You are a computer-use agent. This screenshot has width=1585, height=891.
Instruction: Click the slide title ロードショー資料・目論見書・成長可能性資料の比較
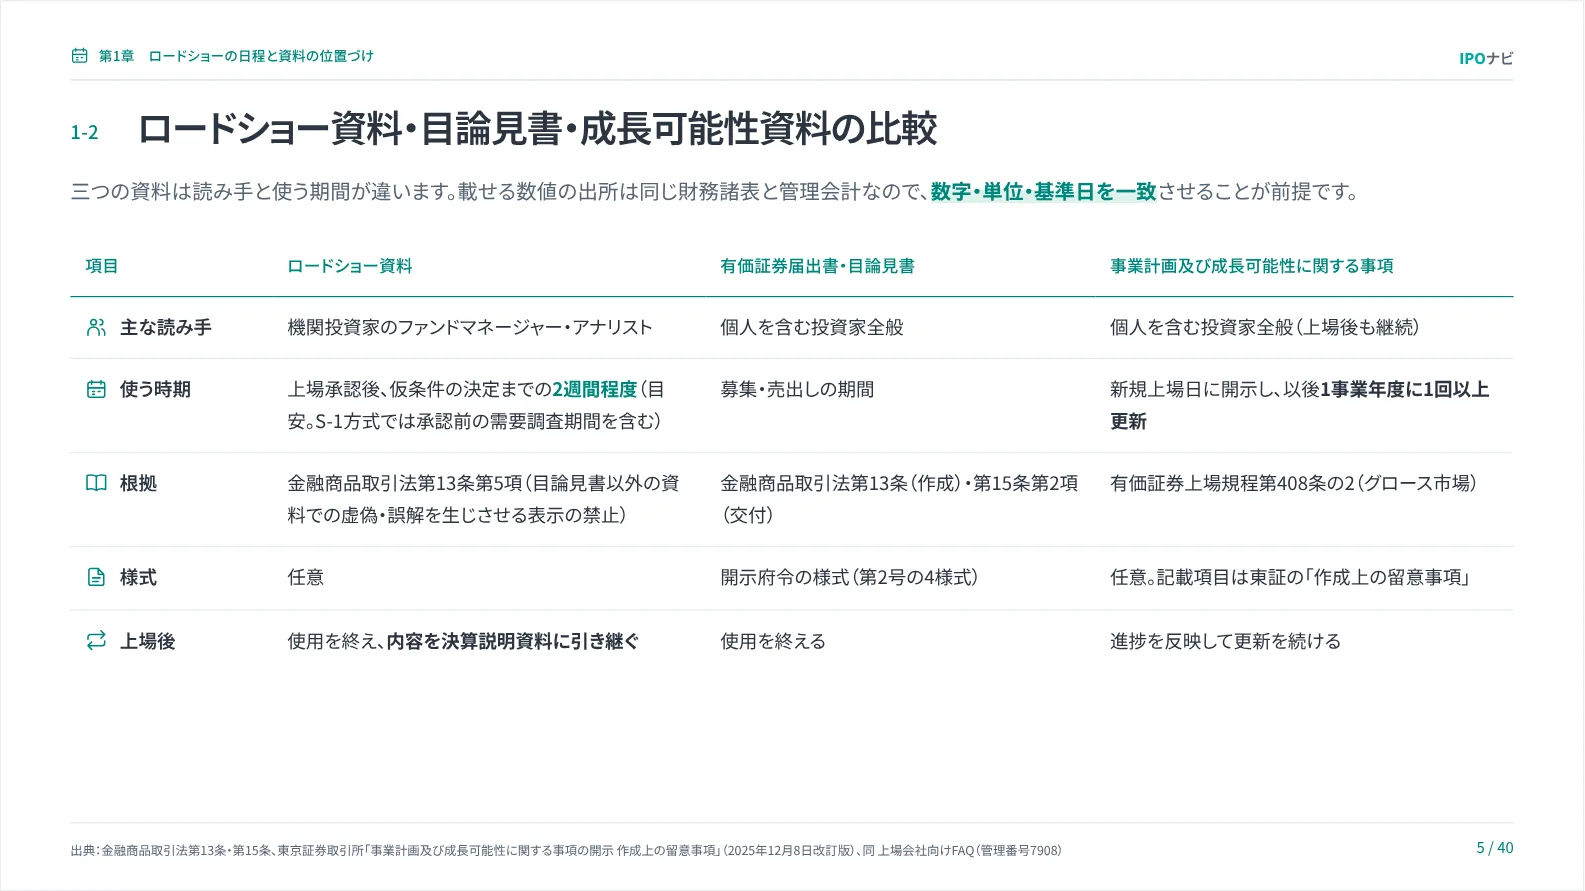point(537,129)
